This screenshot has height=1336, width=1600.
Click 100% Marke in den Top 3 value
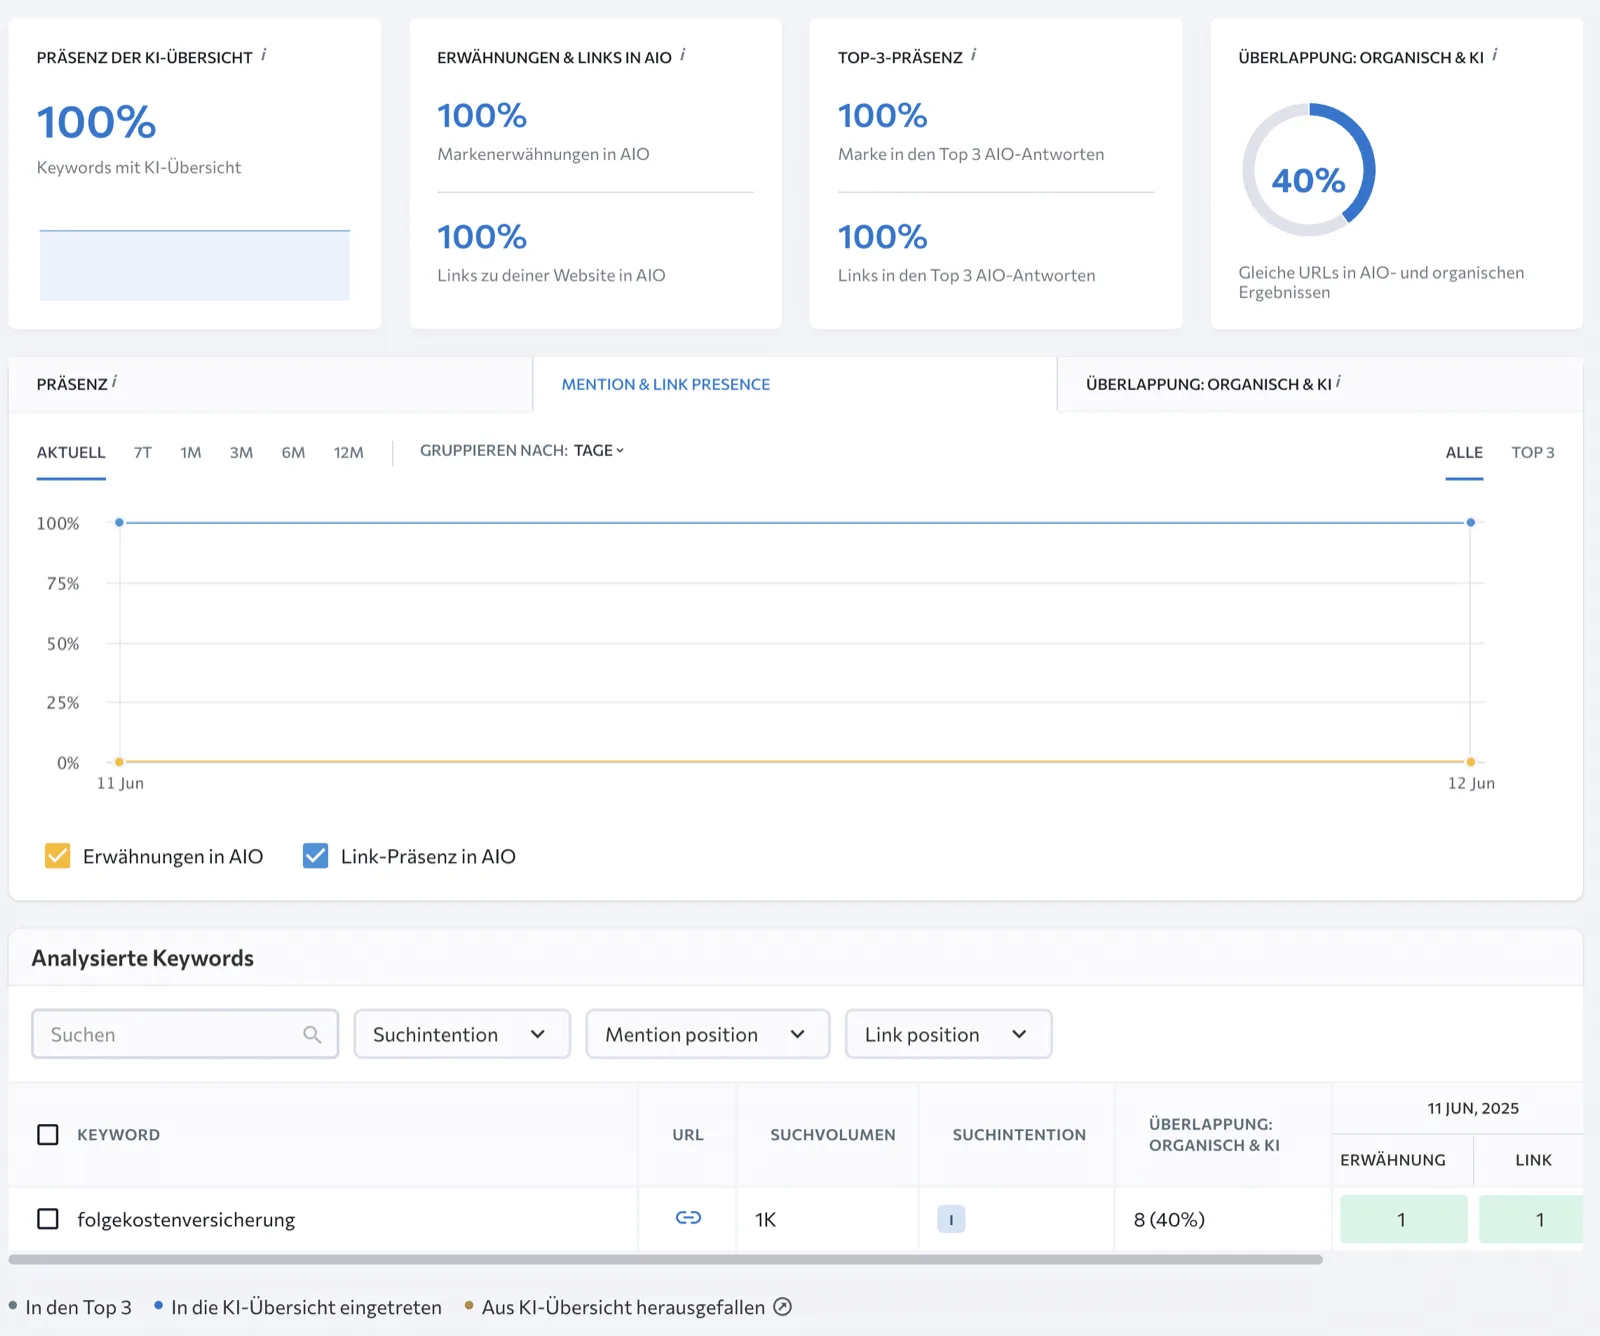click(x=883, y=115)
